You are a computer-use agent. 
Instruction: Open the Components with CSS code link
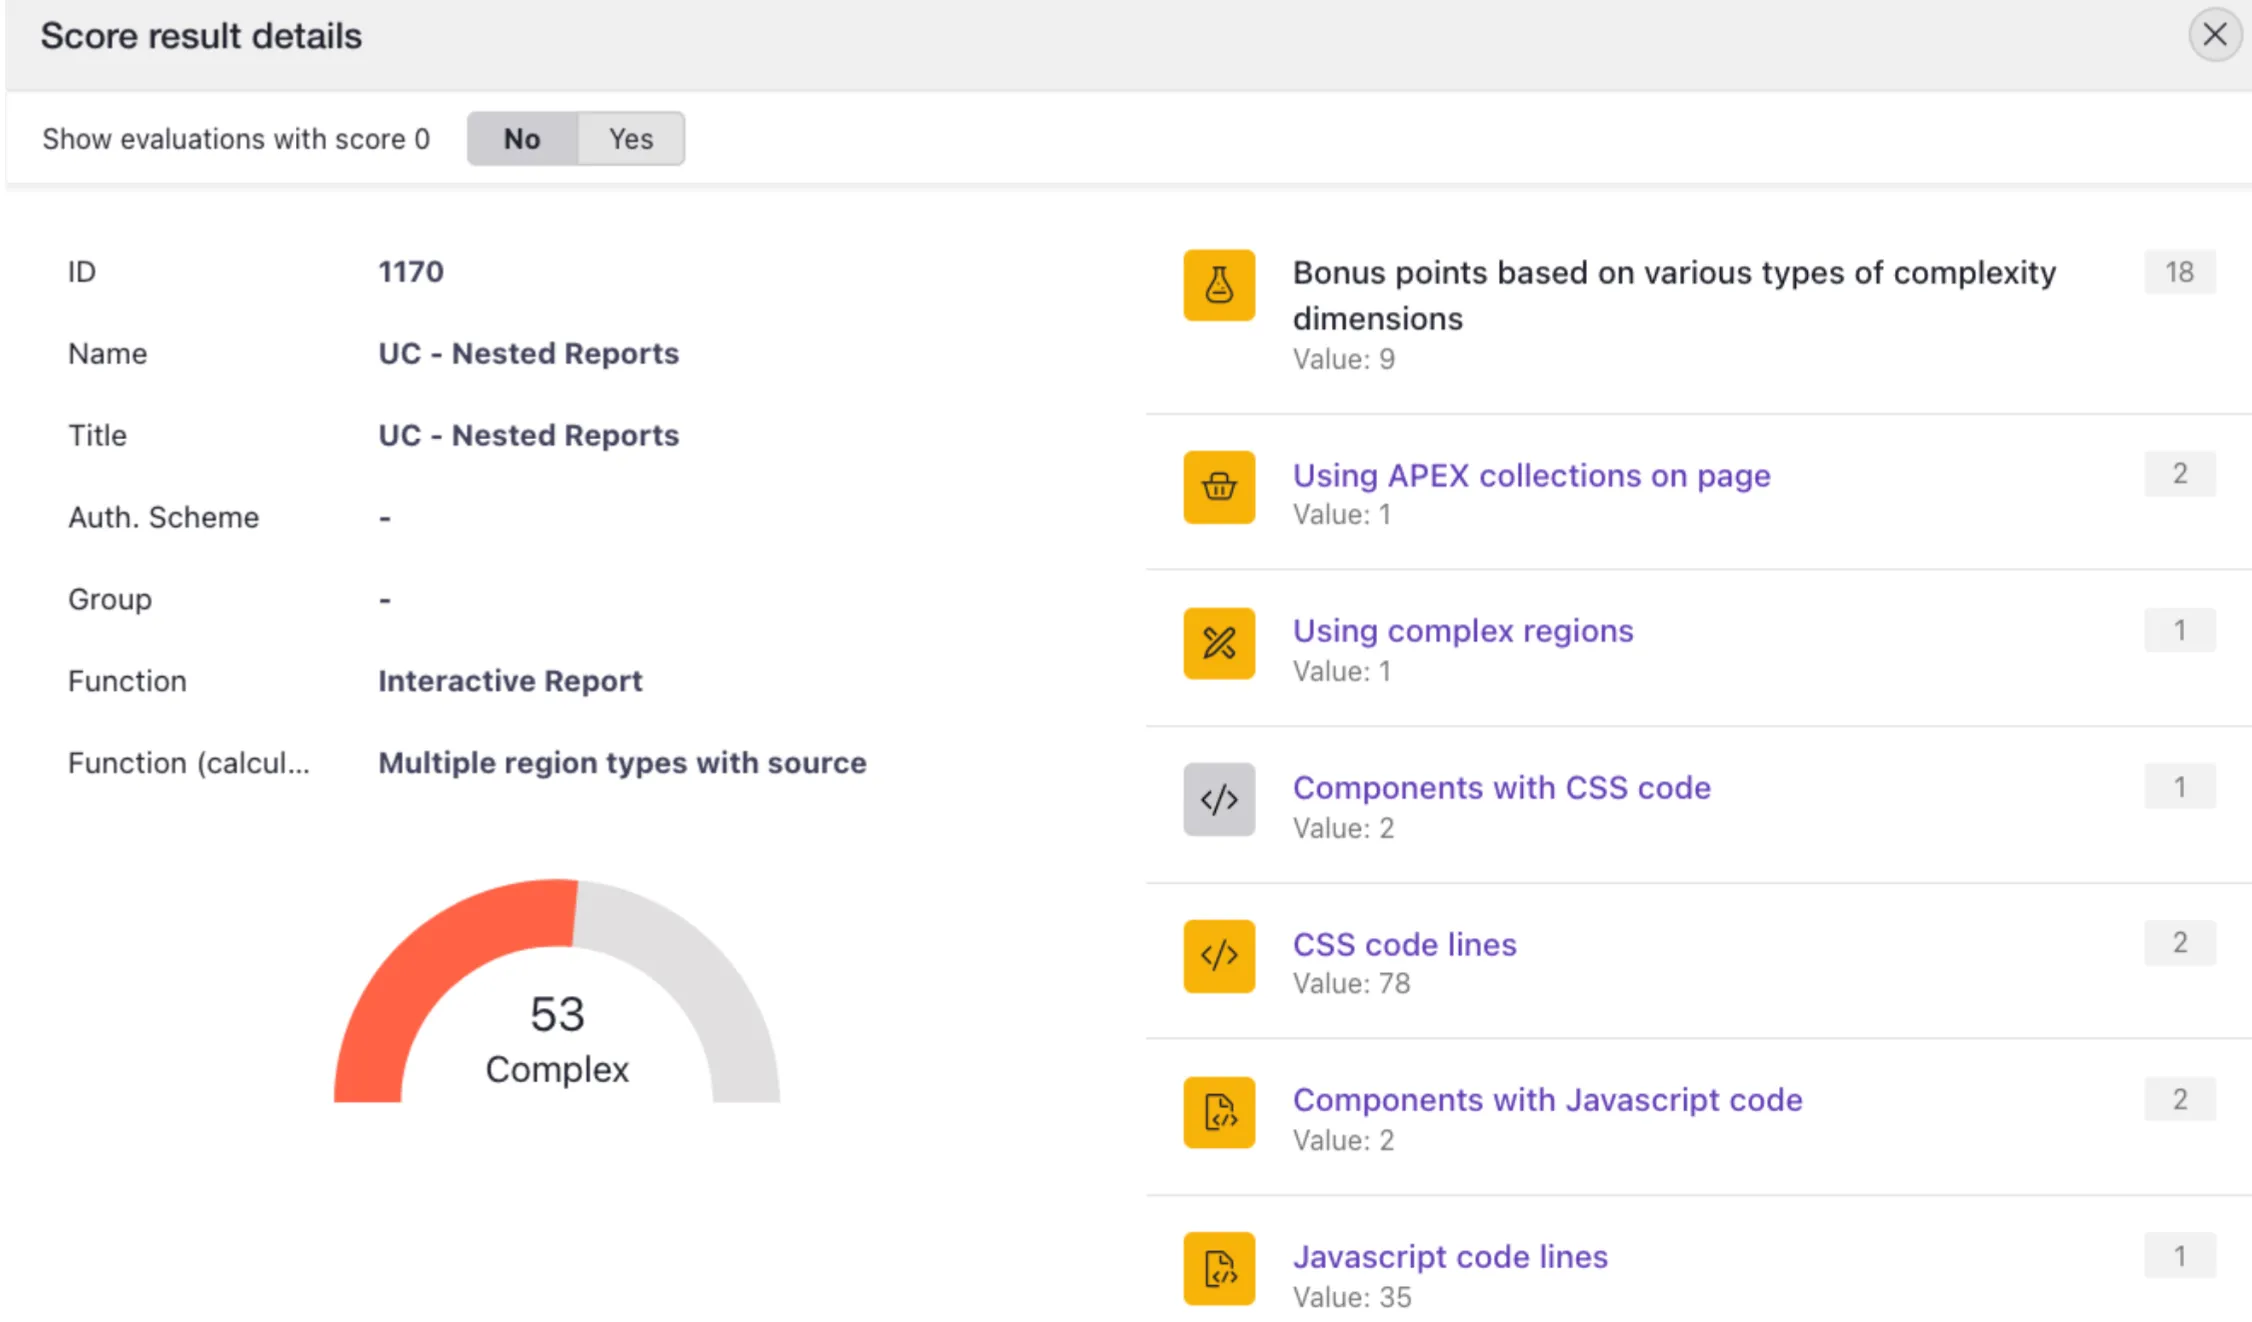click(1501, 787)
